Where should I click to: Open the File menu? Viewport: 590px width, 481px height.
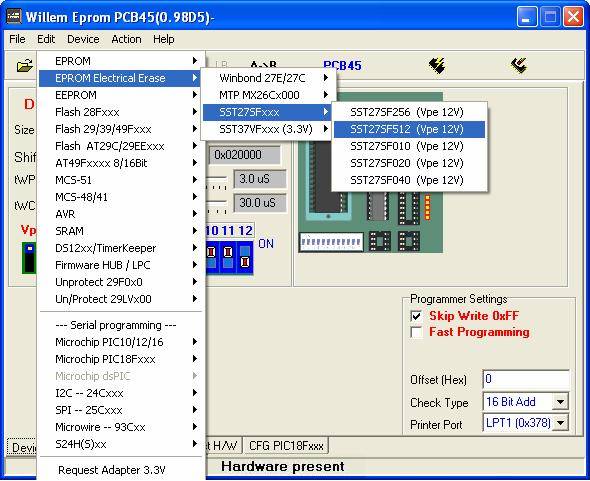click(17, 39)
